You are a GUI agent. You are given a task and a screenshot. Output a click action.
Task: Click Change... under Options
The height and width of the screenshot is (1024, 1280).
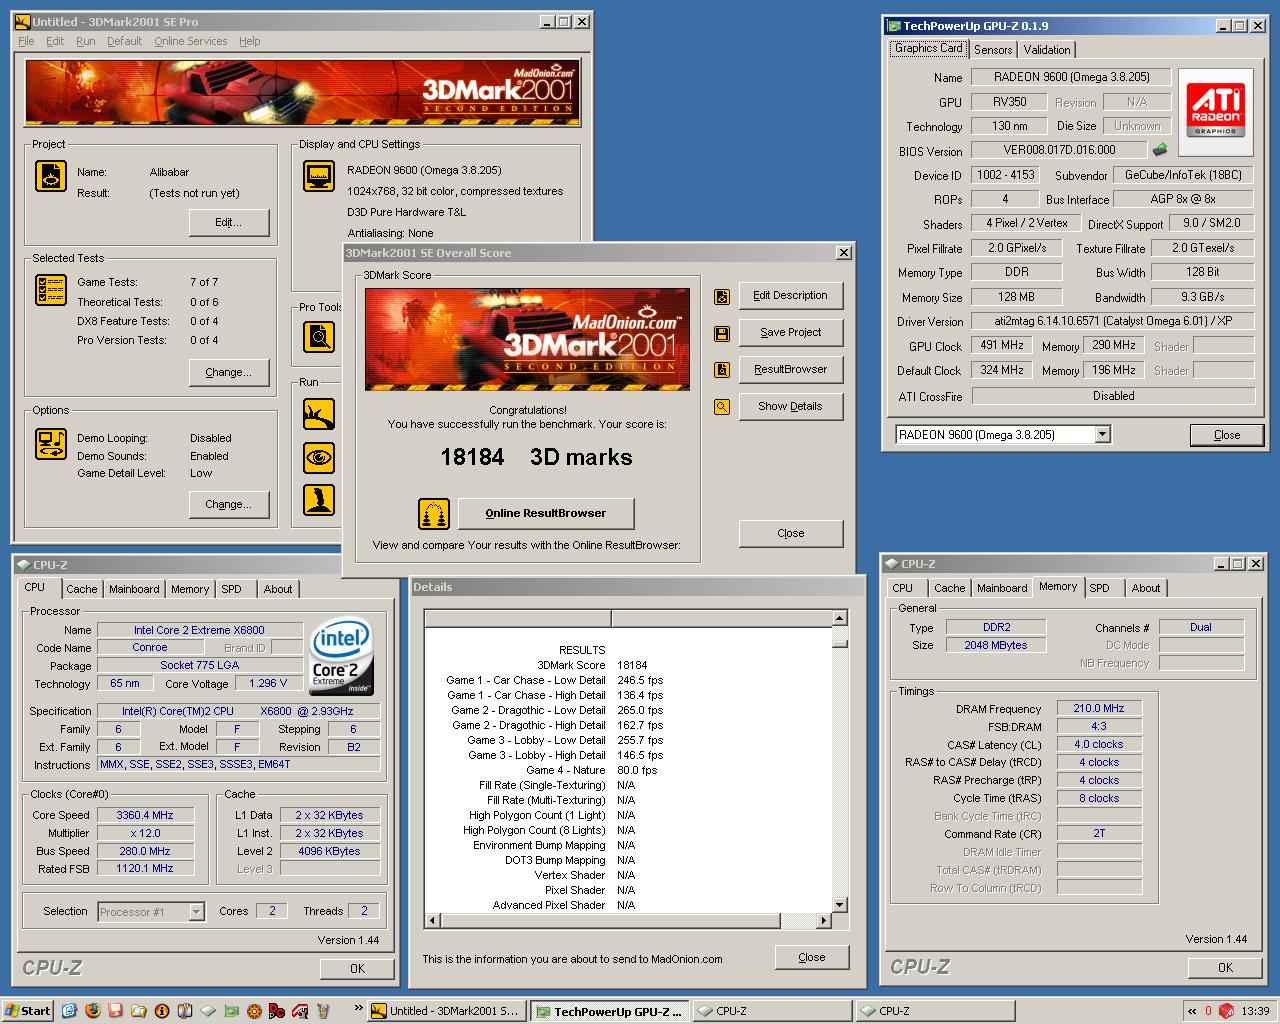[229, 504]
